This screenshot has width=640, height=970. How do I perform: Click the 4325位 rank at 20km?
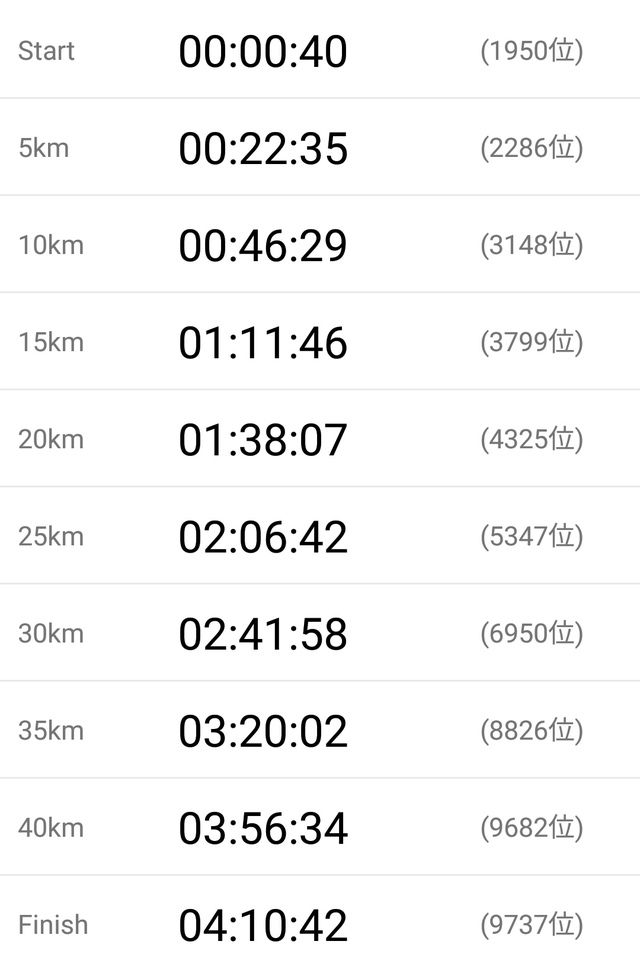coord(532,440)
